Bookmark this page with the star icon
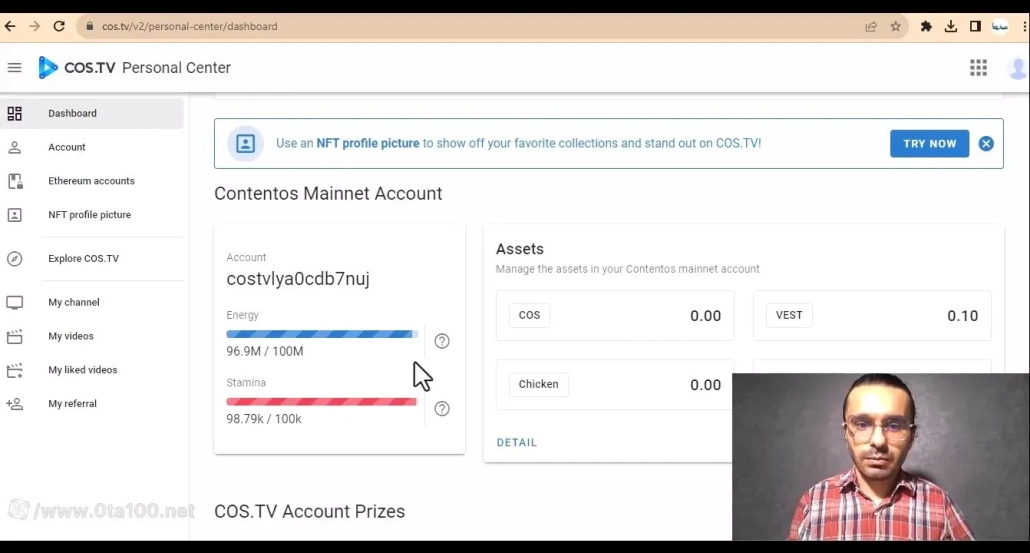The width and height of the screenshot is (1030, 553). [895, 26]
